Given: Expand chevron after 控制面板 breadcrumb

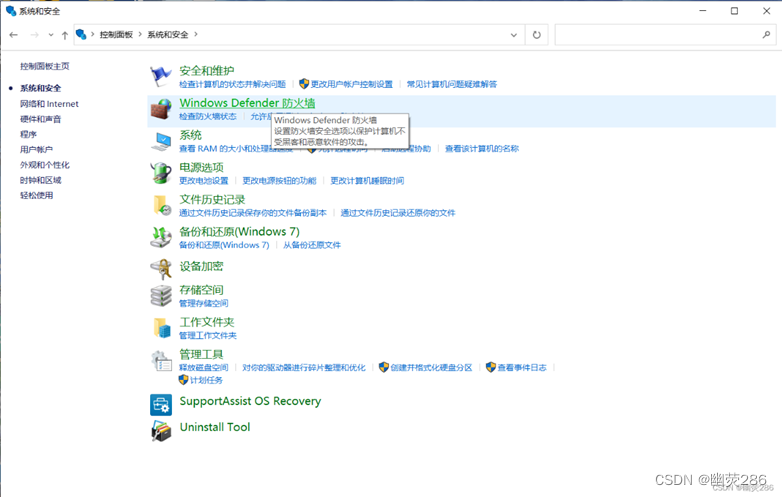Looking at the screenshot, I should (140, 34).
